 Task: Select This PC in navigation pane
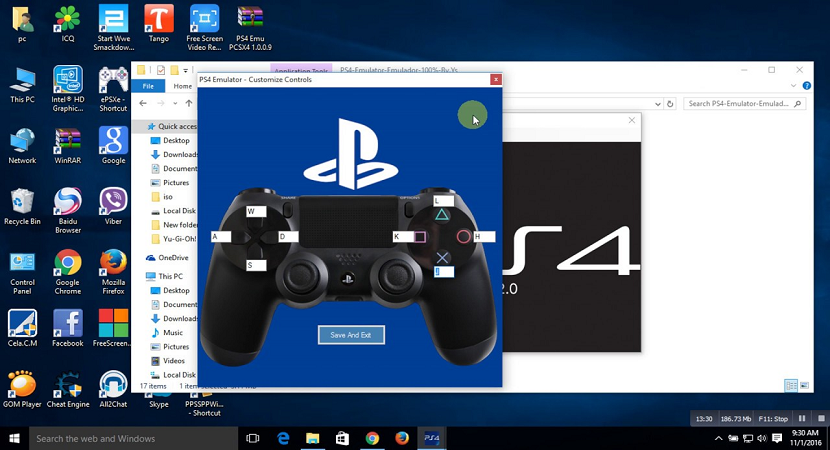click(x=164, y=276)
